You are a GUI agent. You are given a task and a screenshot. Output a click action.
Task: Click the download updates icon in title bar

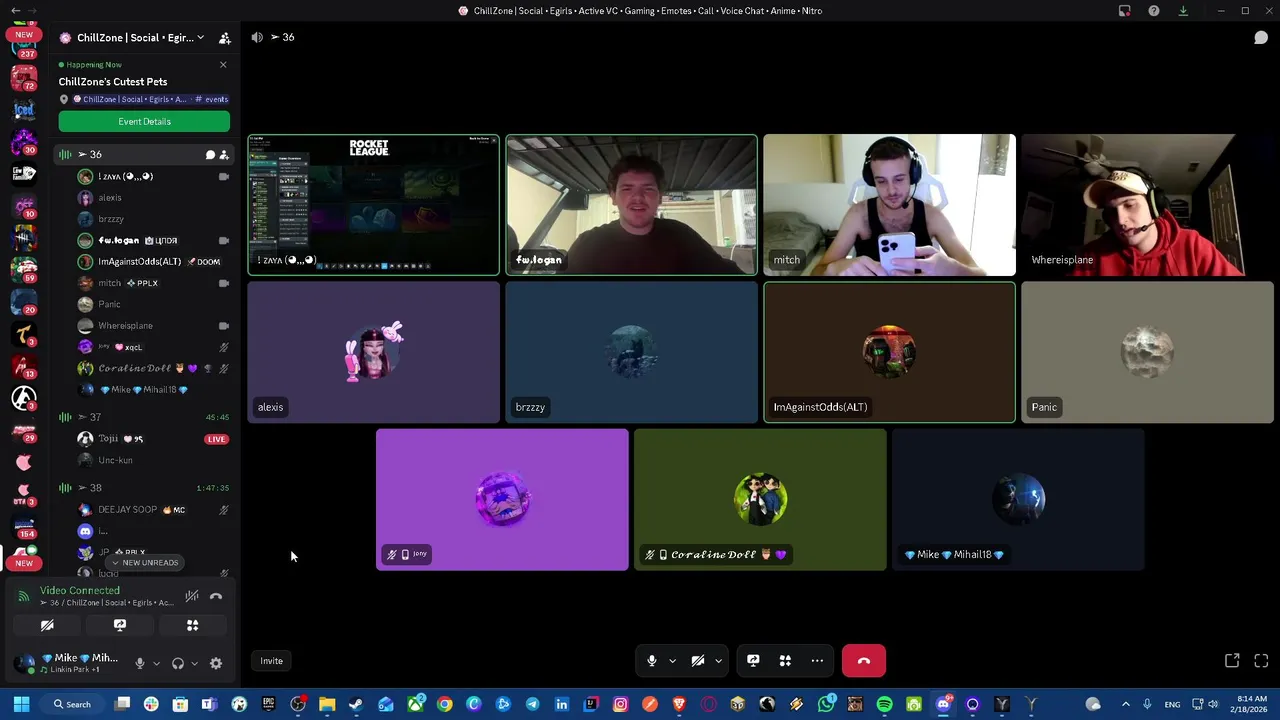[1183, 11]
